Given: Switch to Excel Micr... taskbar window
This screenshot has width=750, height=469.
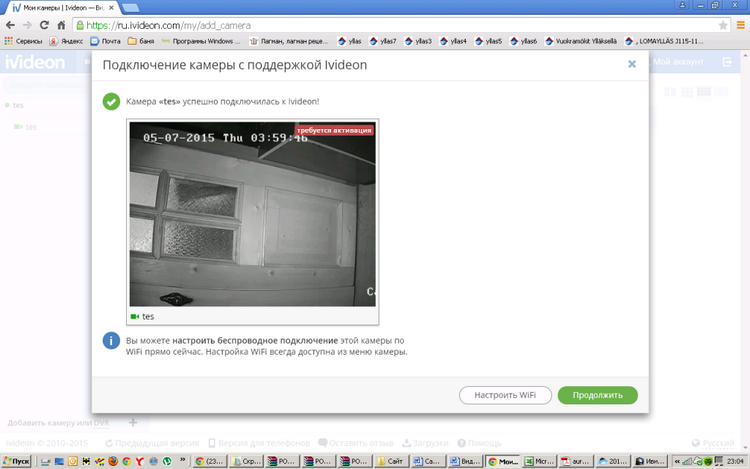Looking at the screenshot, I should coord(540,461).
